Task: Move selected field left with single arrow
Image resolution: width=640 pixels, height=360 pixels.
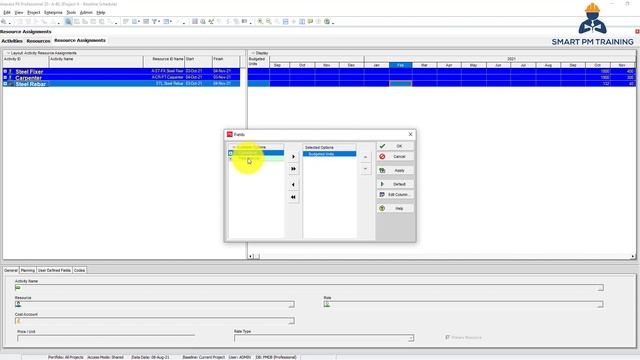Action: tap(293, 185)
